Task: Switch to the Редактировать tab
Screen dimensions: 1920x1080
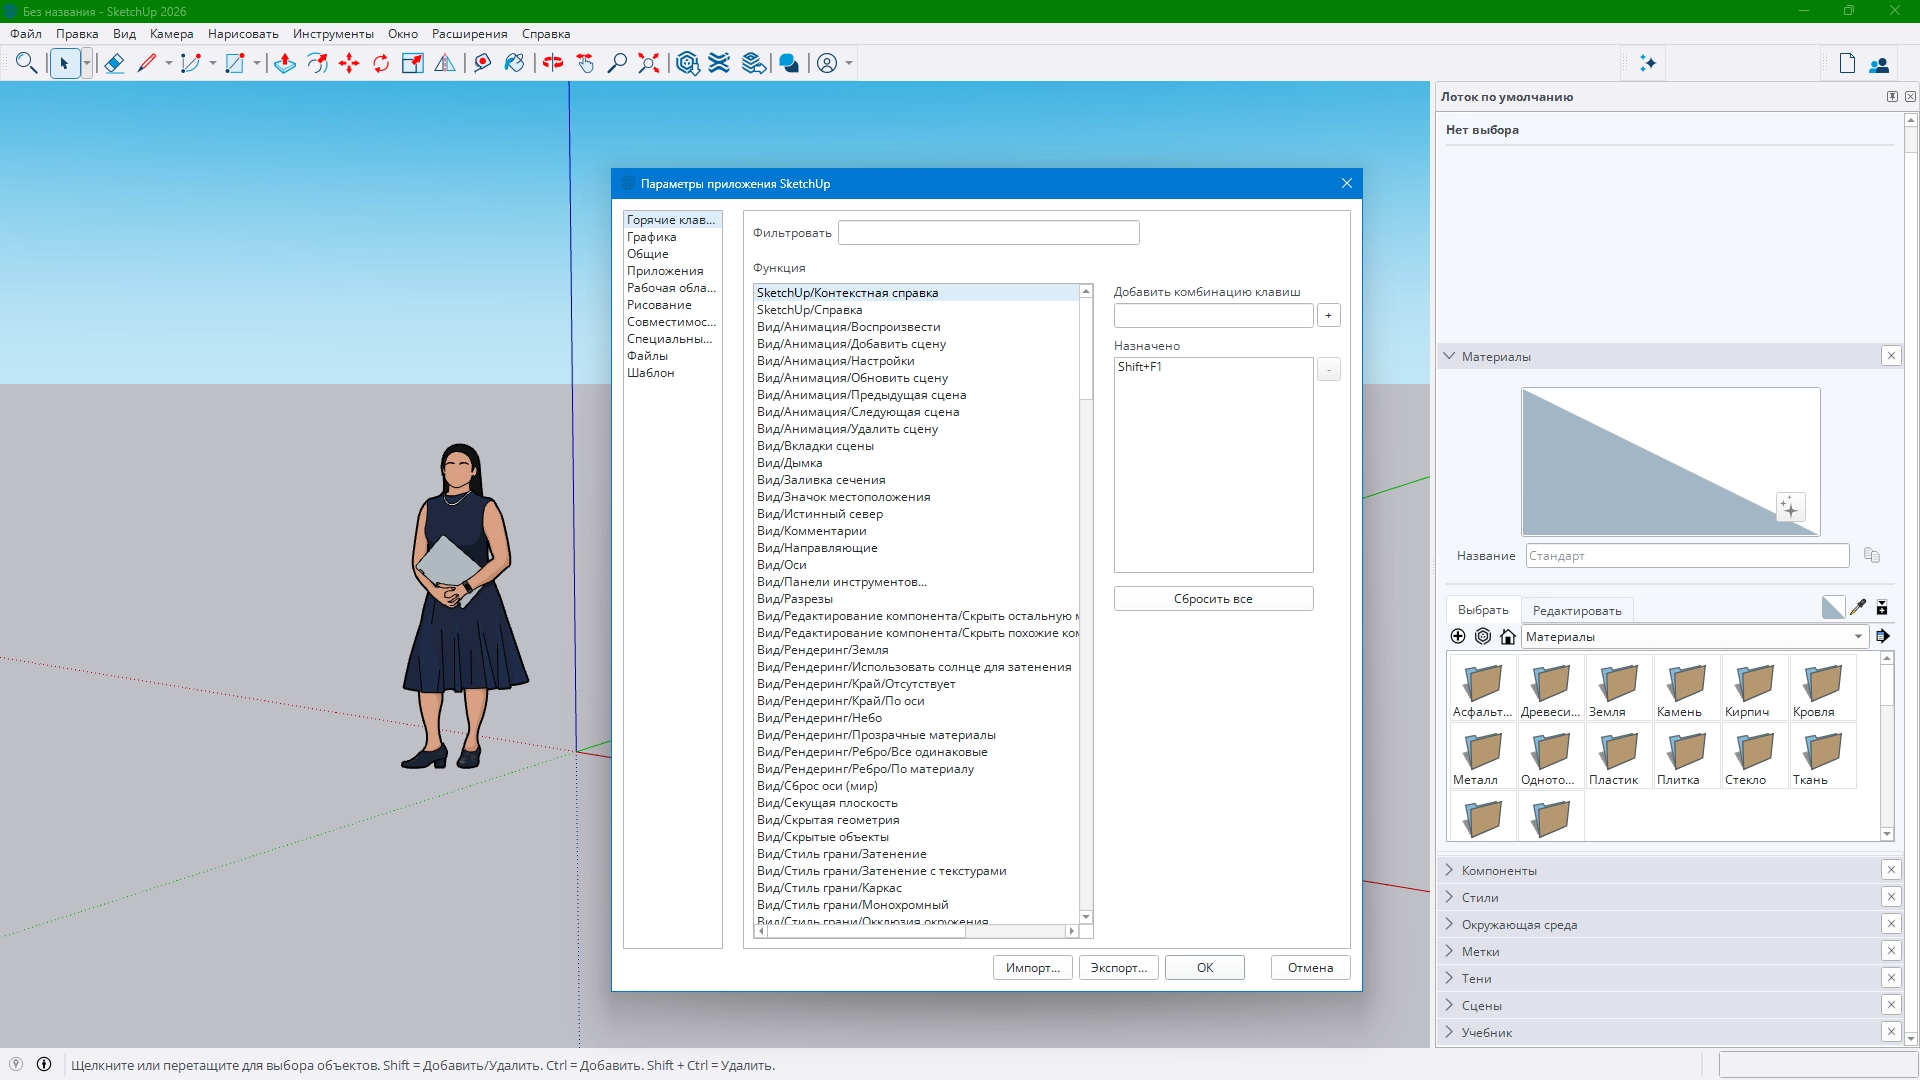Action: tap(1576, 610)
